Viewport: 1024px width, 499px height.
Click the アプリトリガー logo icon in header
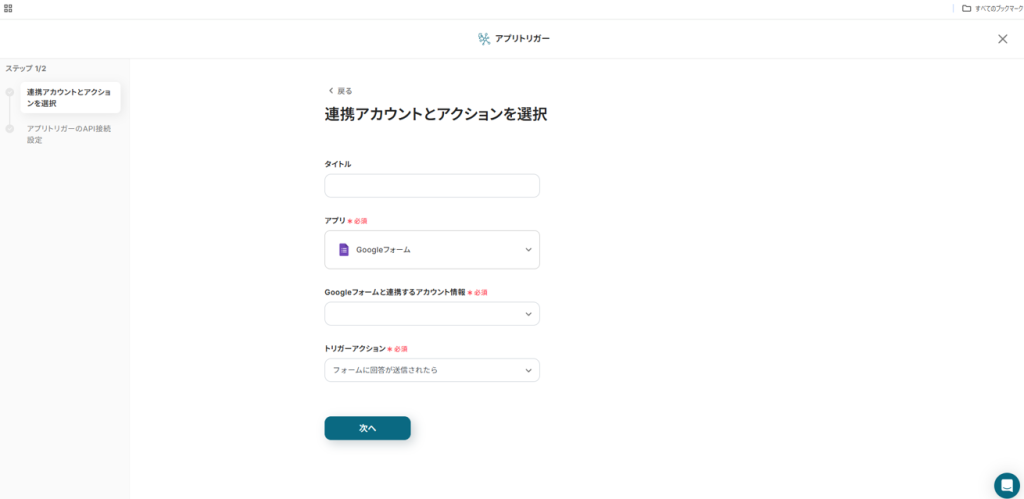coord(484,39)
